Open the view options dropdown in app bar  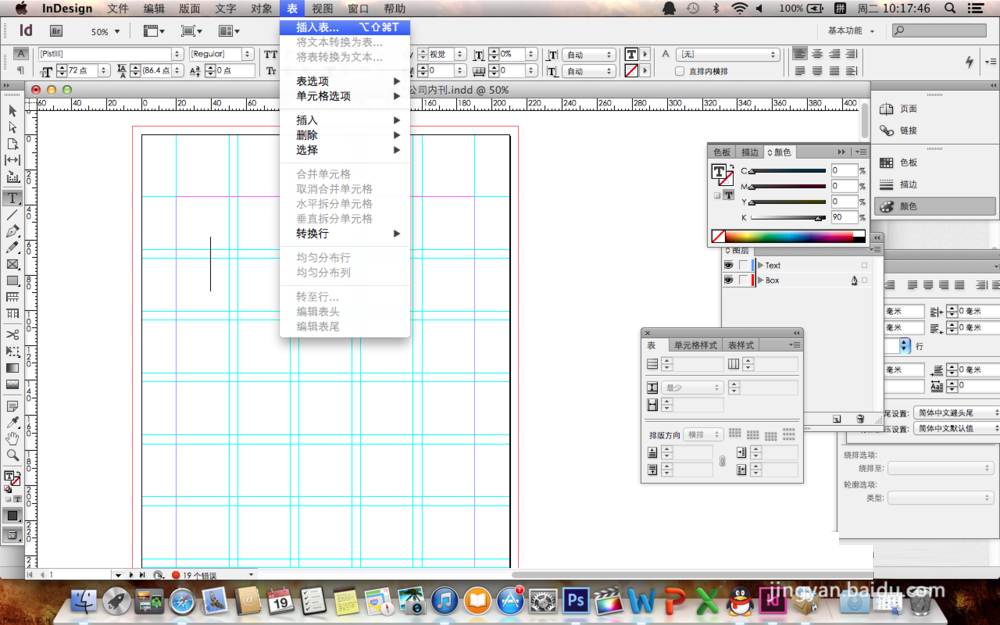coord(154,31)
